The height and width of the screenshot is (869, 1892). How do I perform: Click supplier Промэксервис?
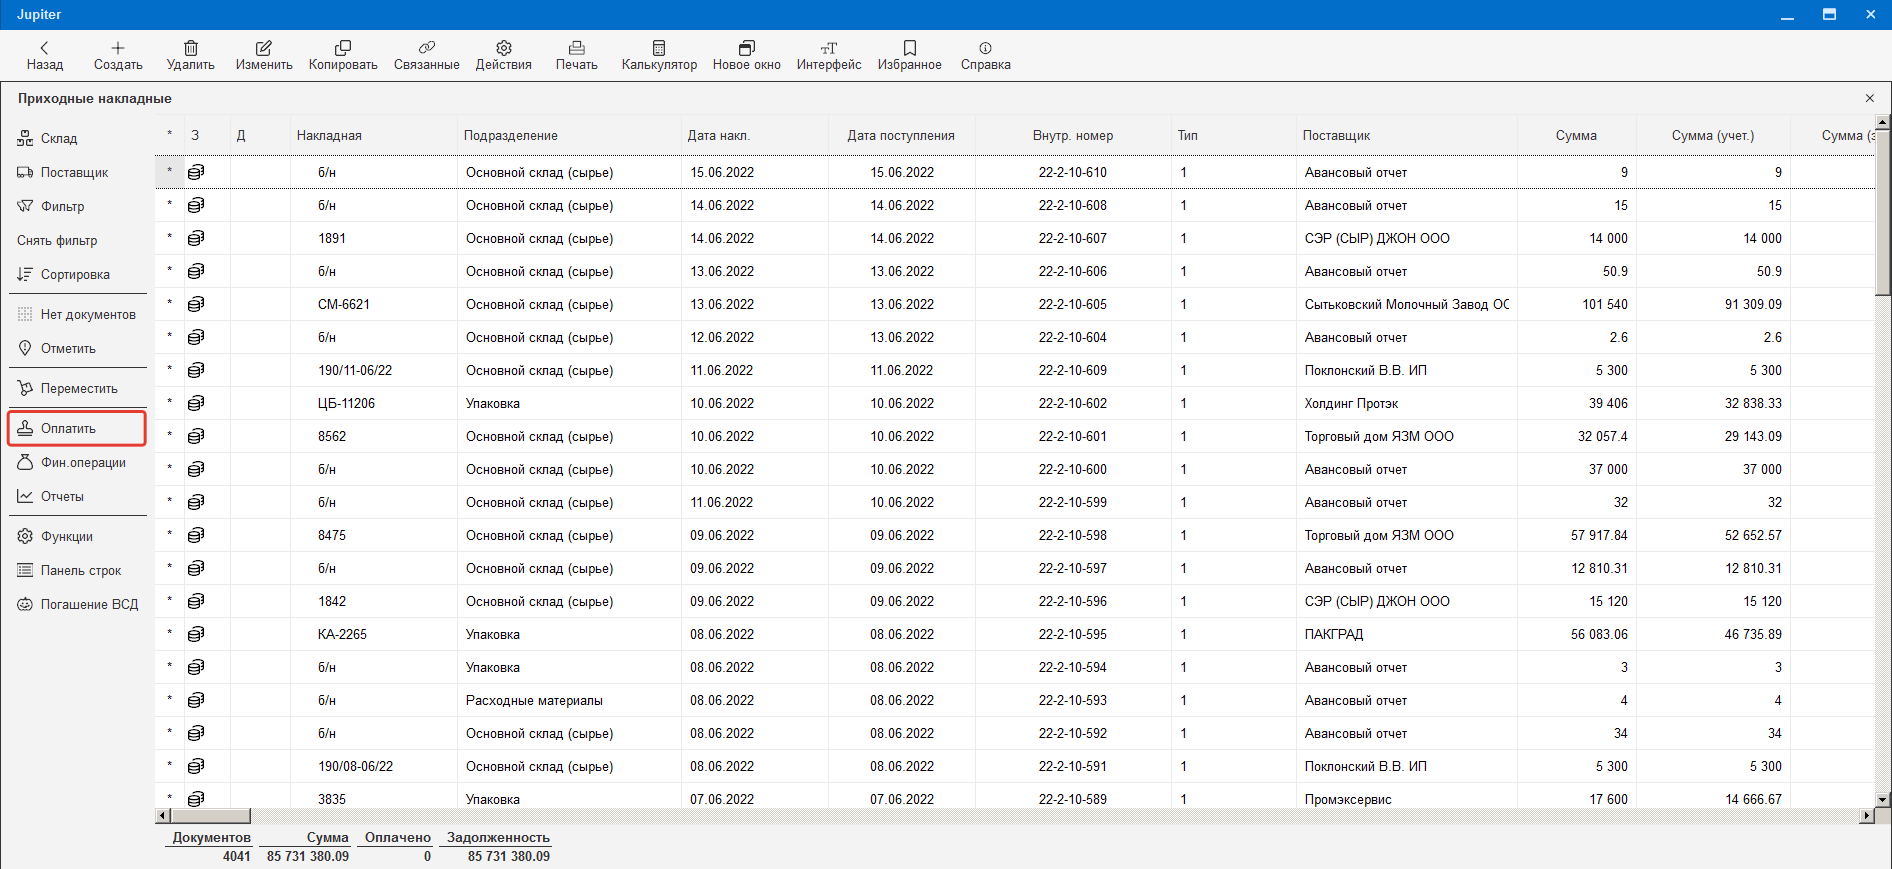click(1348, 799)
